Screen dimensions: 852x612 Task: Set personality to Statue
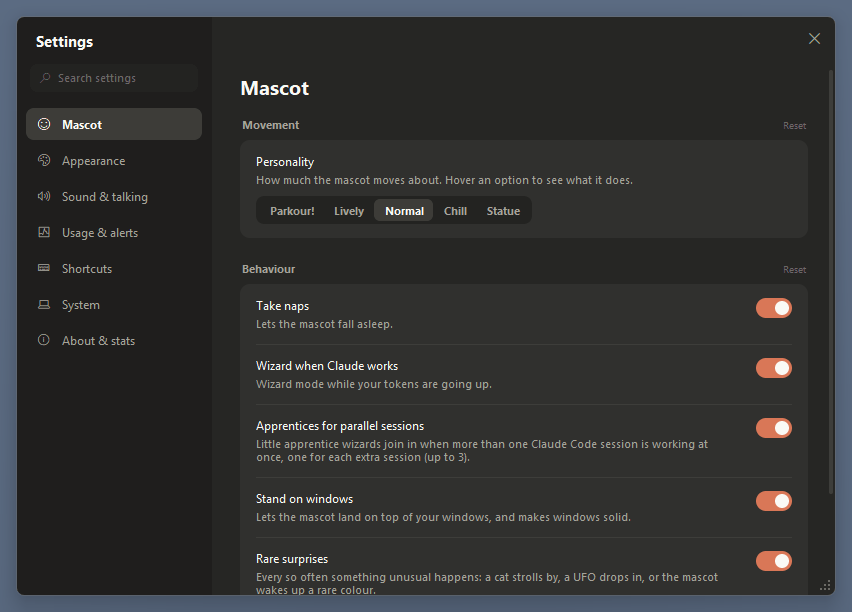[503, 211]
